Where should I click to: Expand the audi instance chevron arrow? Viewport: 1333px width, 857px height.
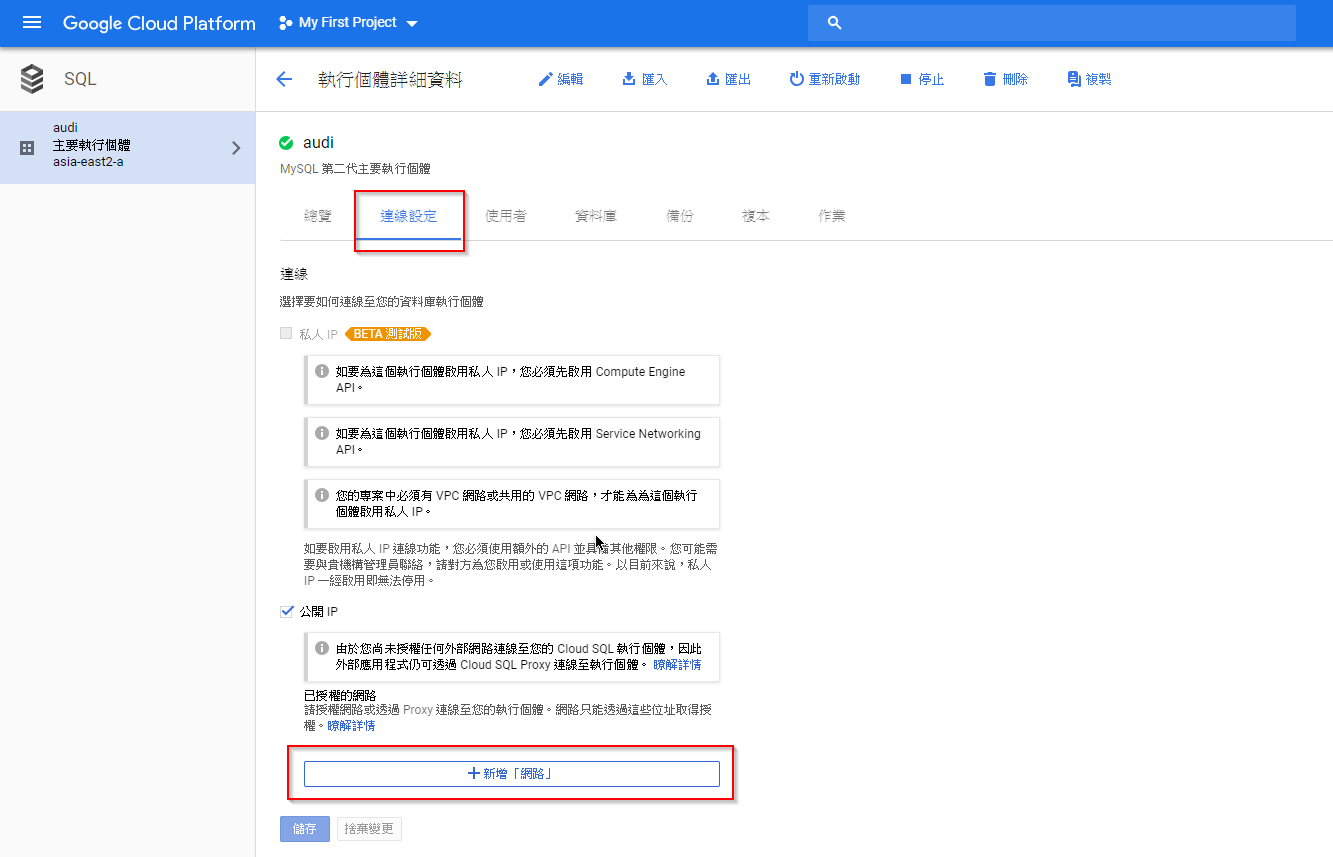(236, 148)
